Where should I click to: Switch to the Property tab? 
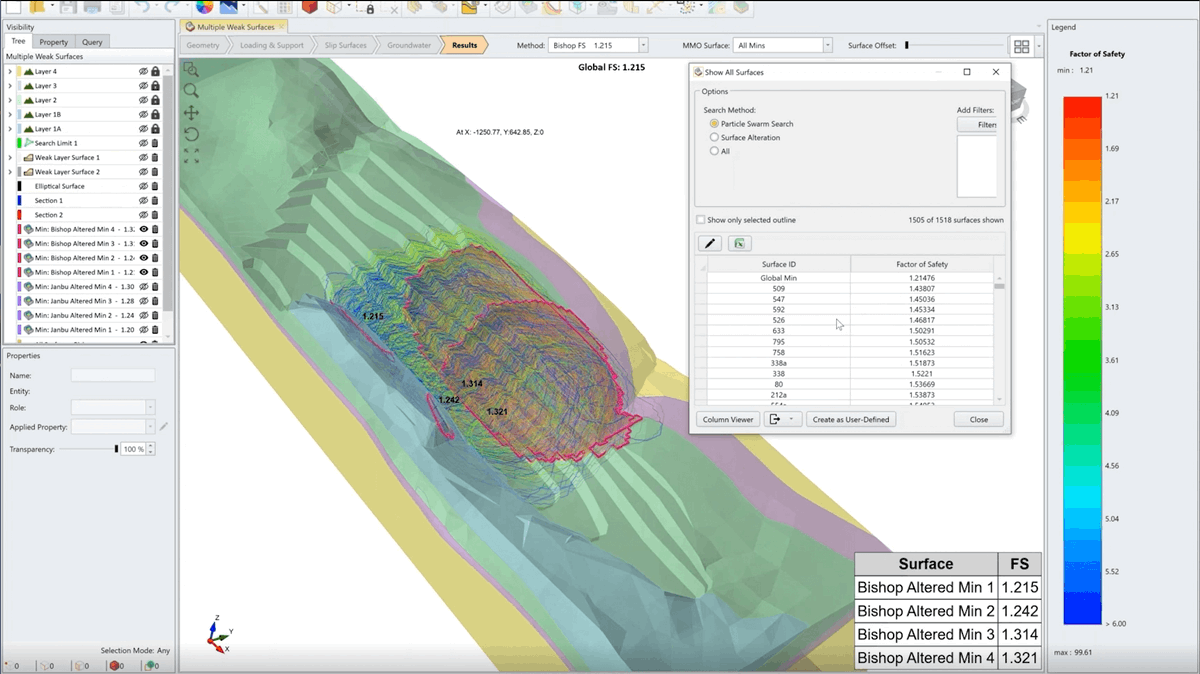[x=53, y=41]
